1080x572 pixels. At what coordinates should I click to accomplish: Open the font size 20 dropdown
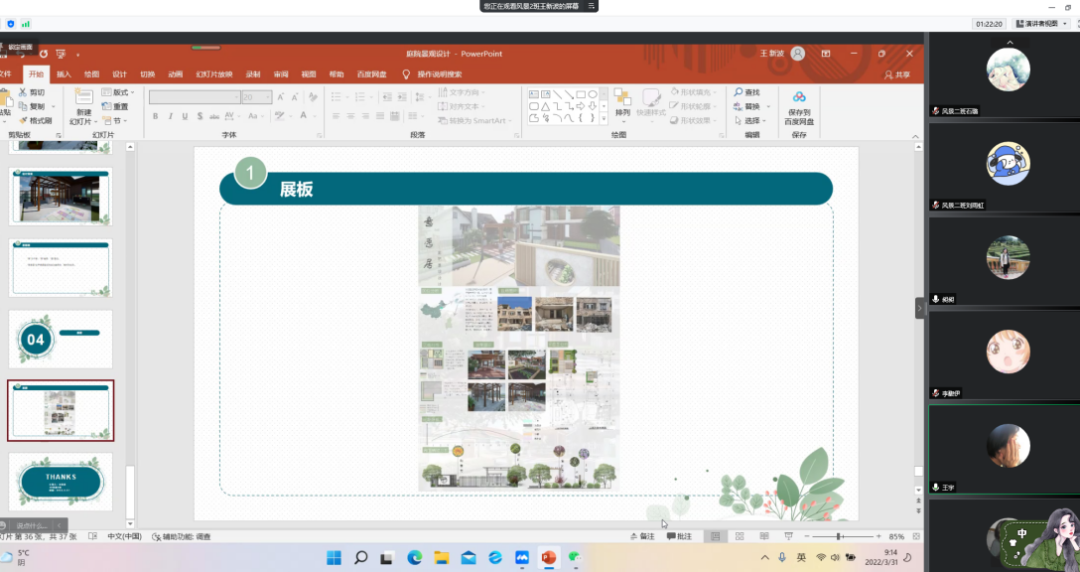click(256, 97)
